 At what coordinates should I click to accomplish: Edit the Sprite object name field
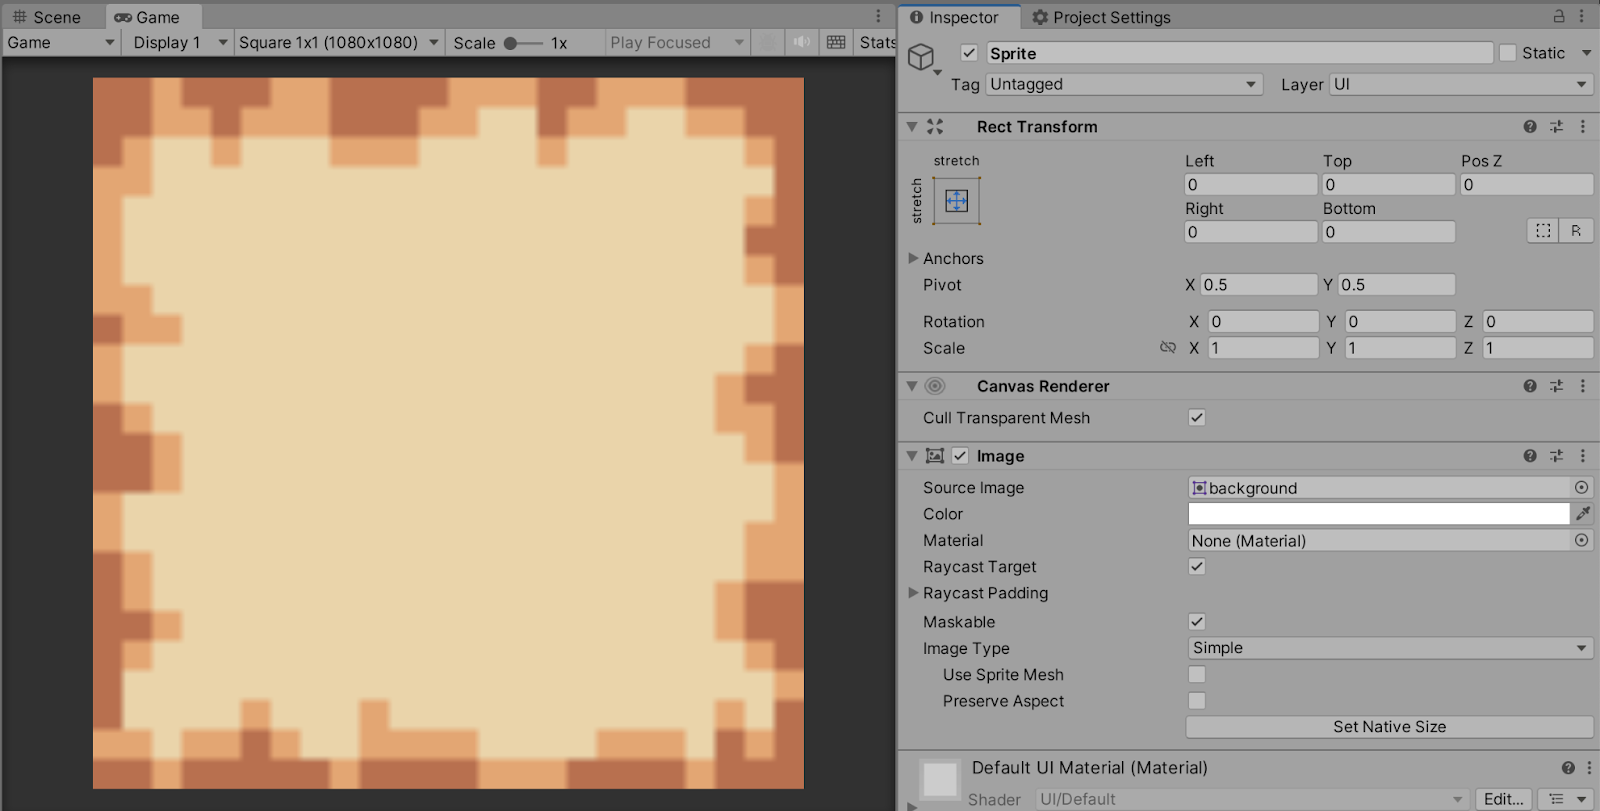coord(1239,53)
